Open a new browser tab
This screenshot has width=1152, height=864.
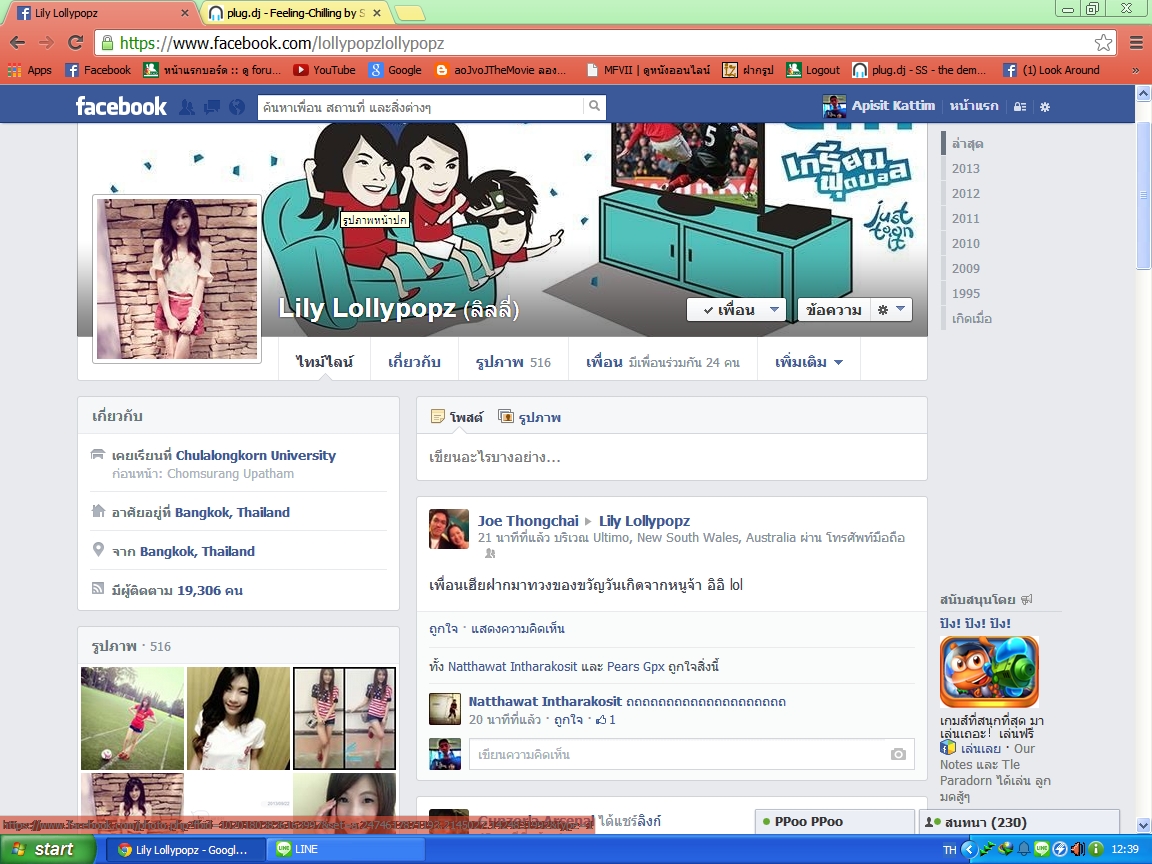(410, 13)
